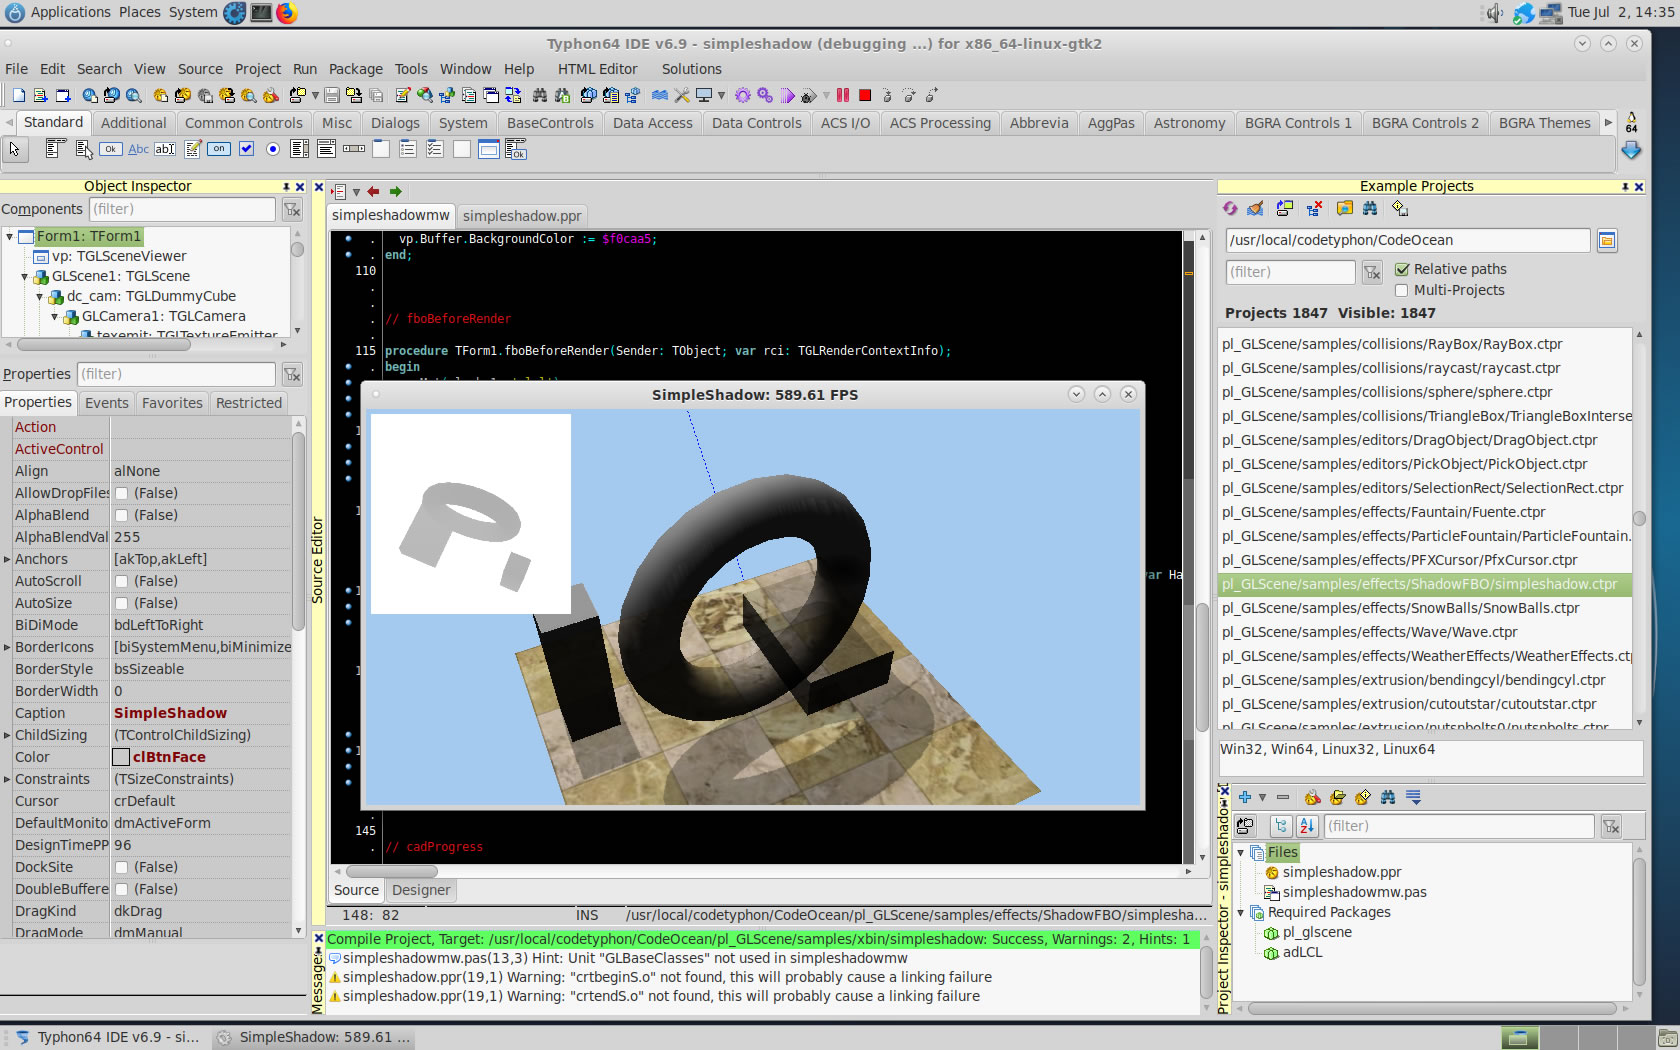The width and height of the screenshot is (1680, 1050).
Task: Click the first crtbeginS.o warning message
Action: click(667, 977)
